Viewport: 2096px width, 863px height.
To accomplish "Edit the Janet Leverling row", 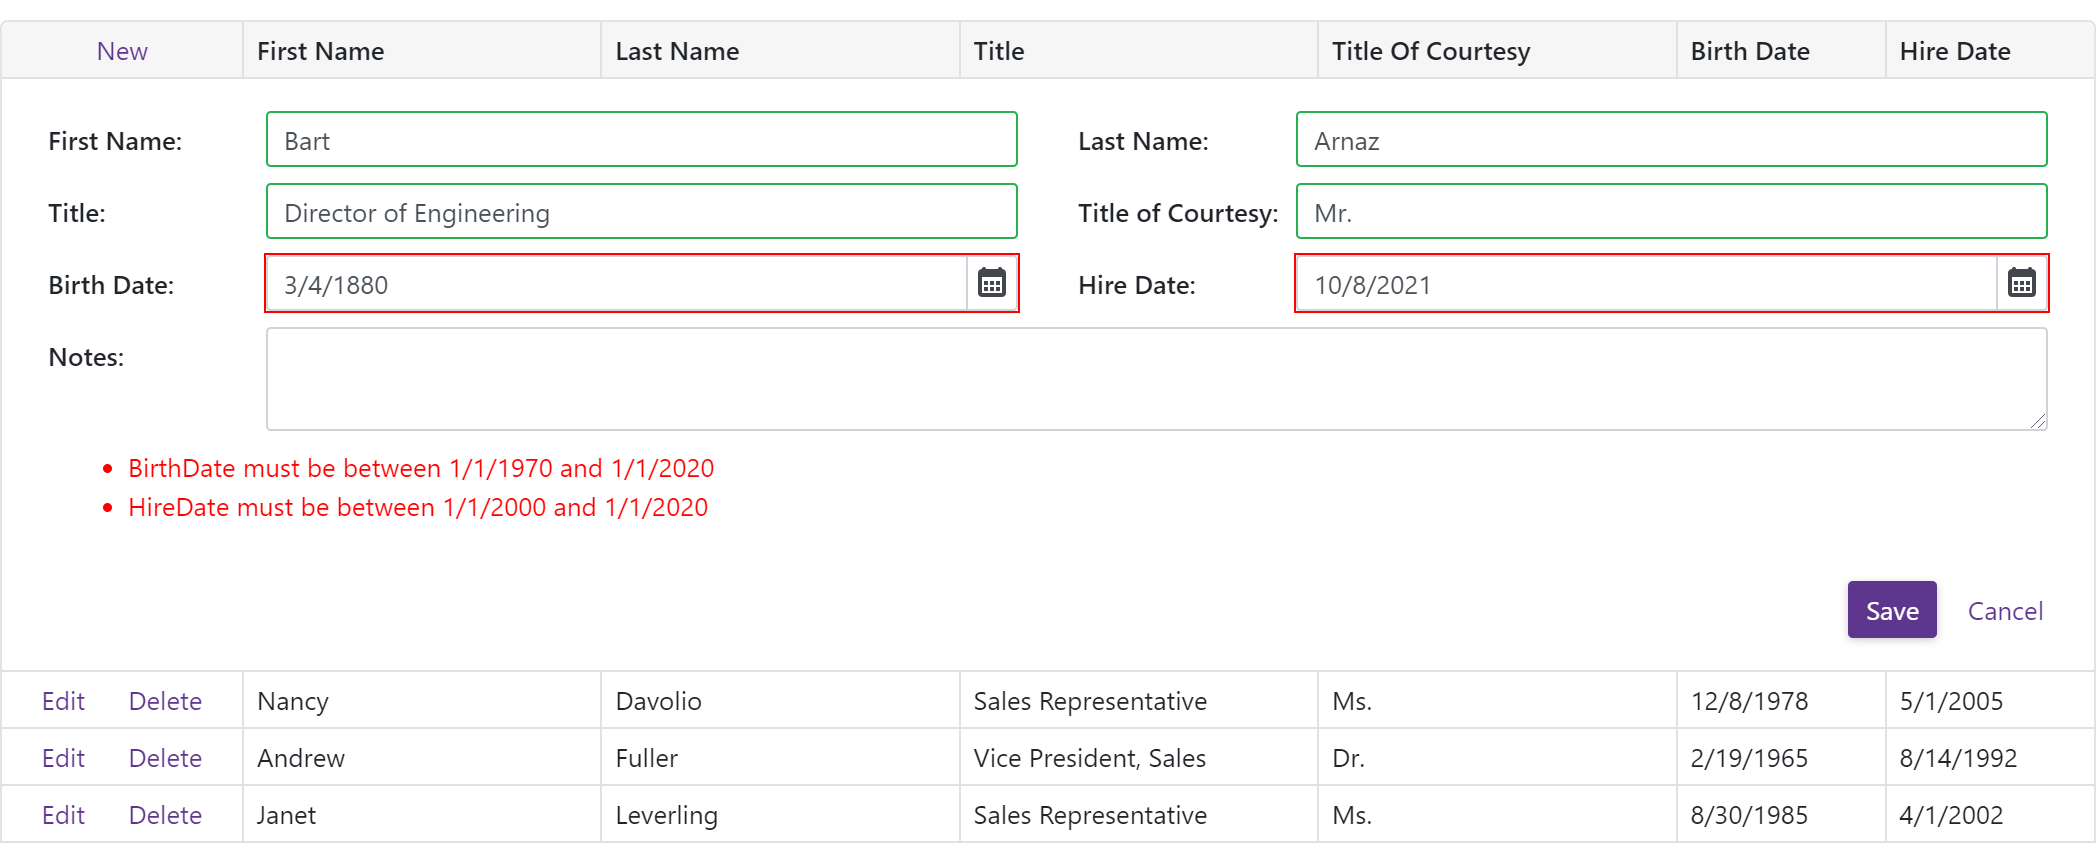I will [x=63, y=815].
